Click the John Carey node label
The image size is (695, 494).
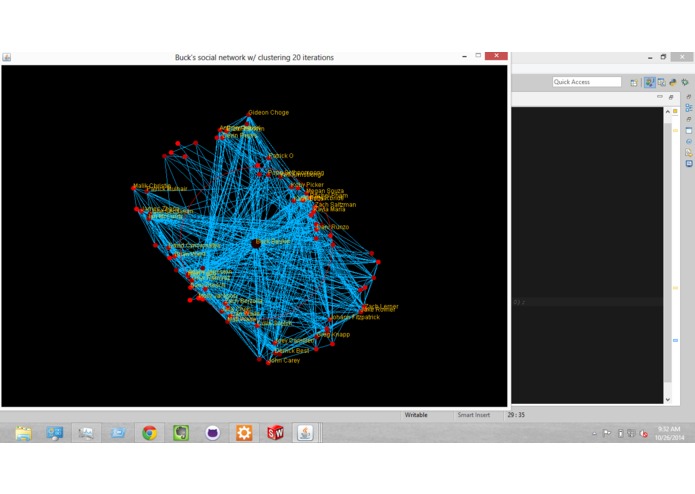click(x=285, y=361)
